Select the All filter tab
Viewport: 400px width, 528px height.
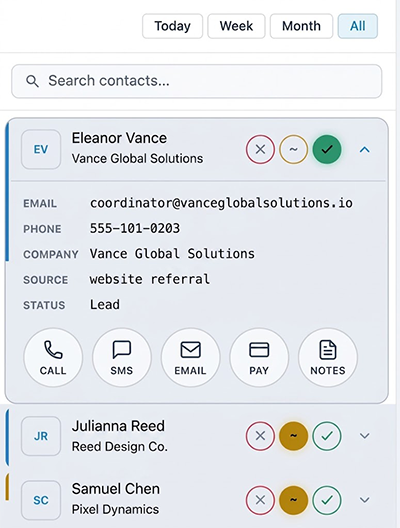click(x=358, y=26)
